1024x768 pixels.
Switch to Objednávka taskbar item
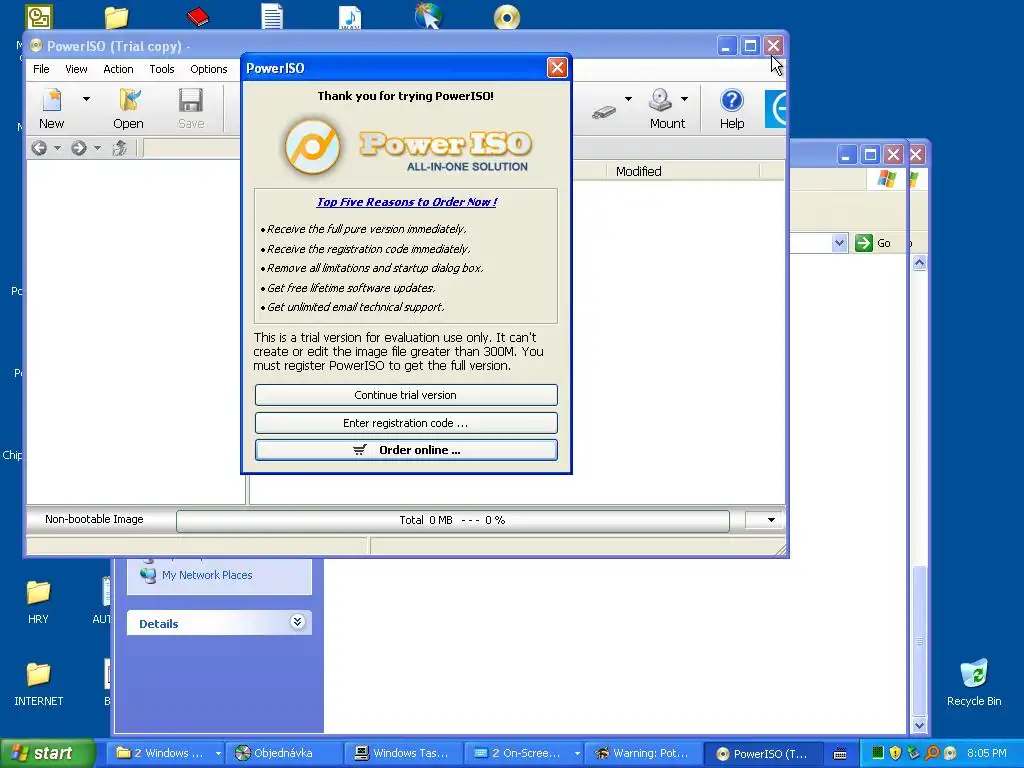pyautogui.click(x=283, y=753)
